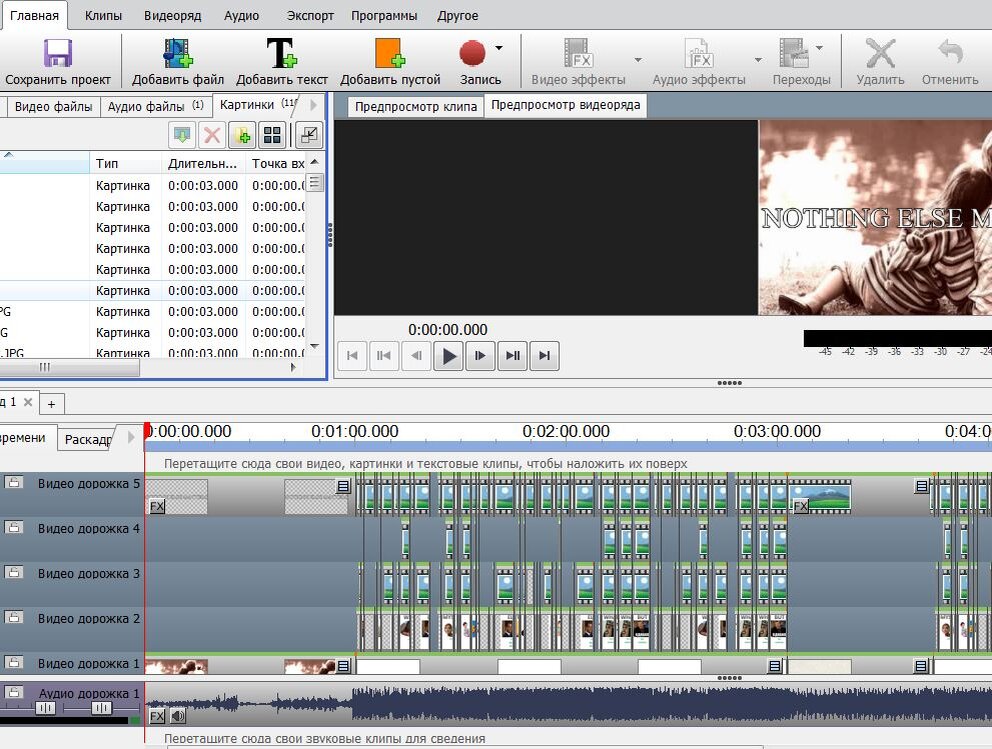Mute Audio track 1 speaker icon
Image resolution: width=992 pixels, height=749 pixels.
[178, 716]
